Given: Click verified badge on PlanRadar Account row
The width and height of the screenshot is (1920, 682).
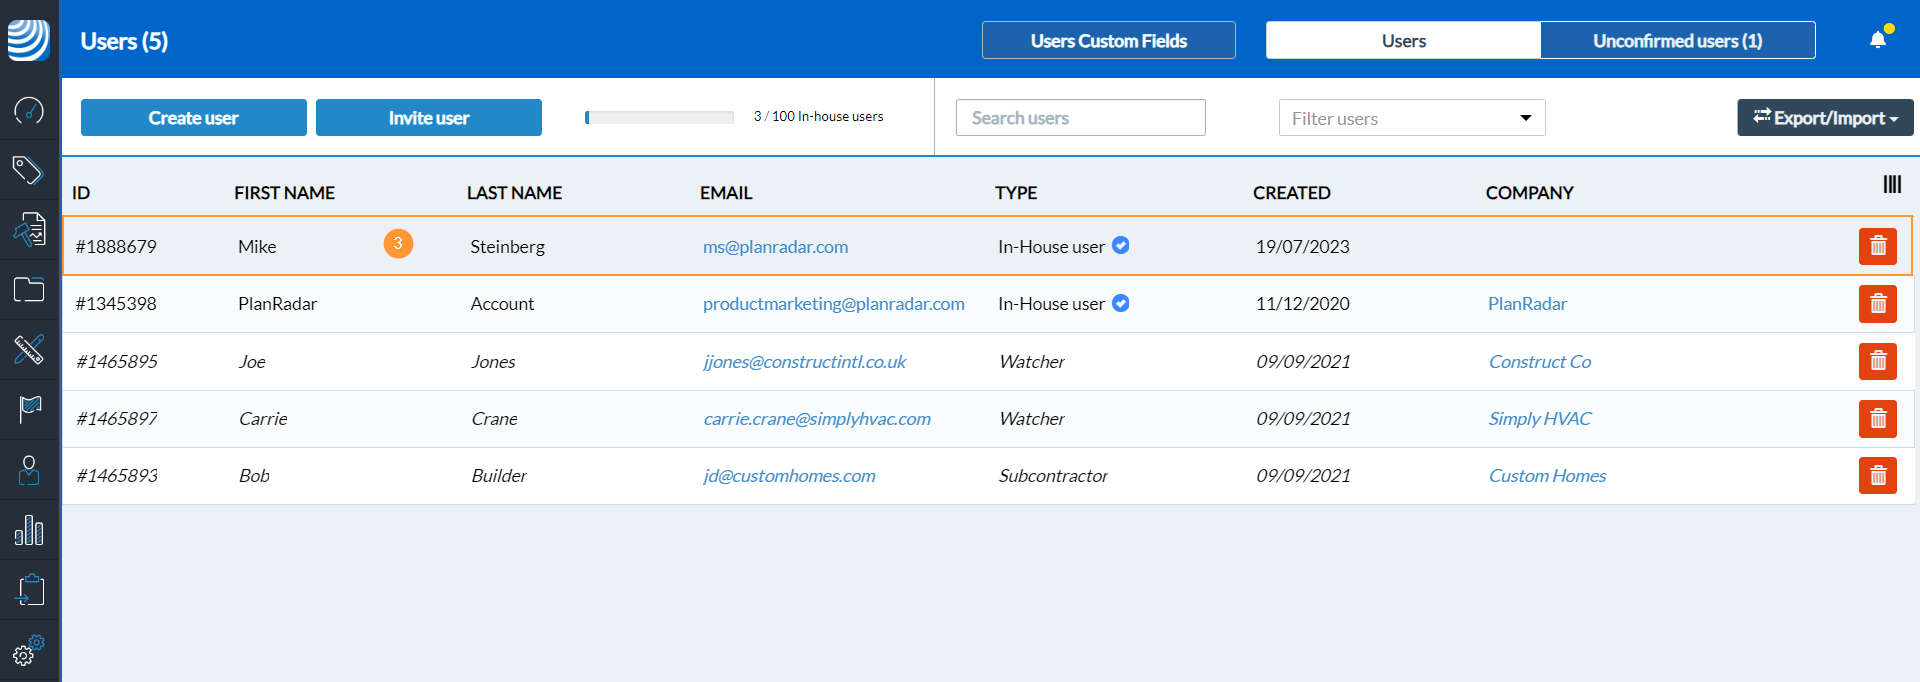Looking at the screenshot, I should pos(1121,303).
